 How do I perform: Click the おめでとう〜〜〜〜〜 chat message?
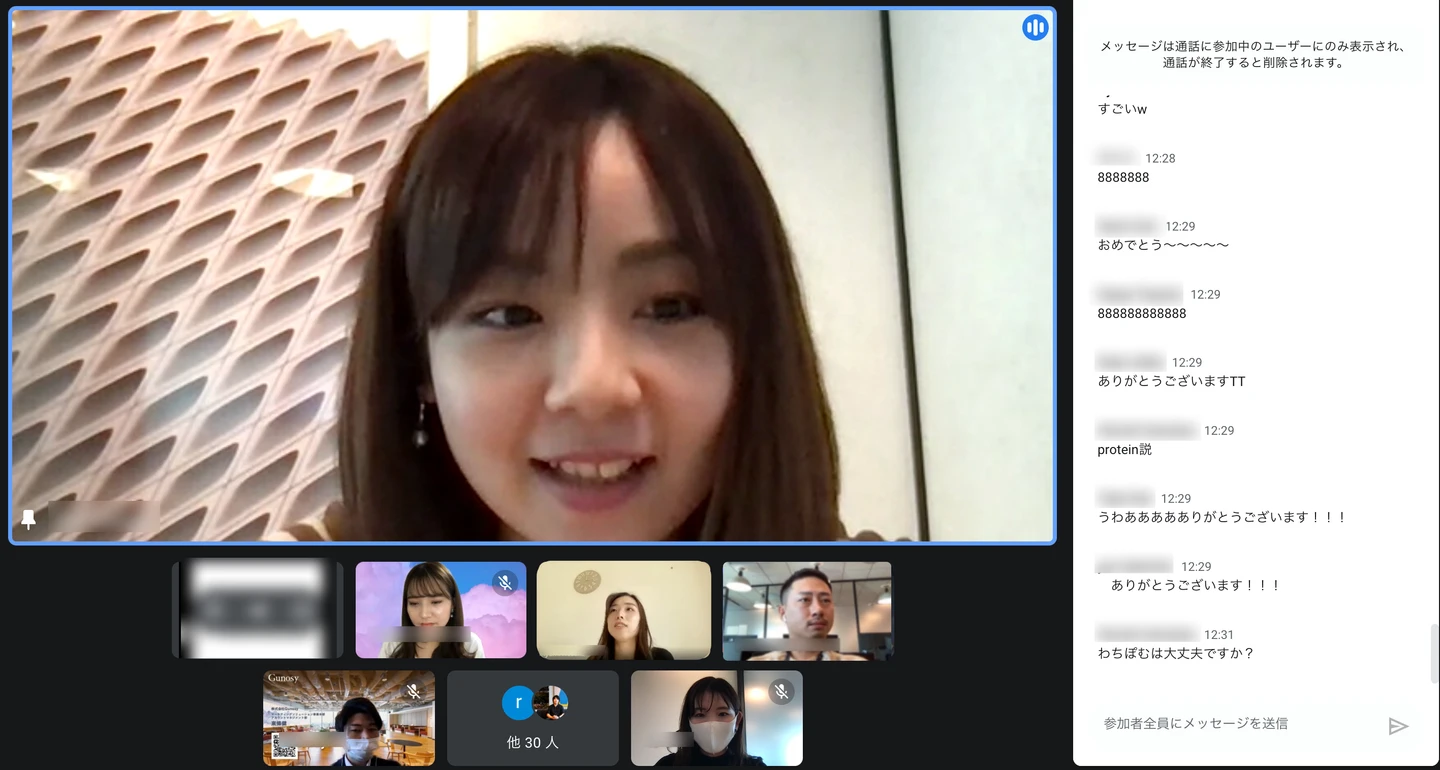(1163, 246)
